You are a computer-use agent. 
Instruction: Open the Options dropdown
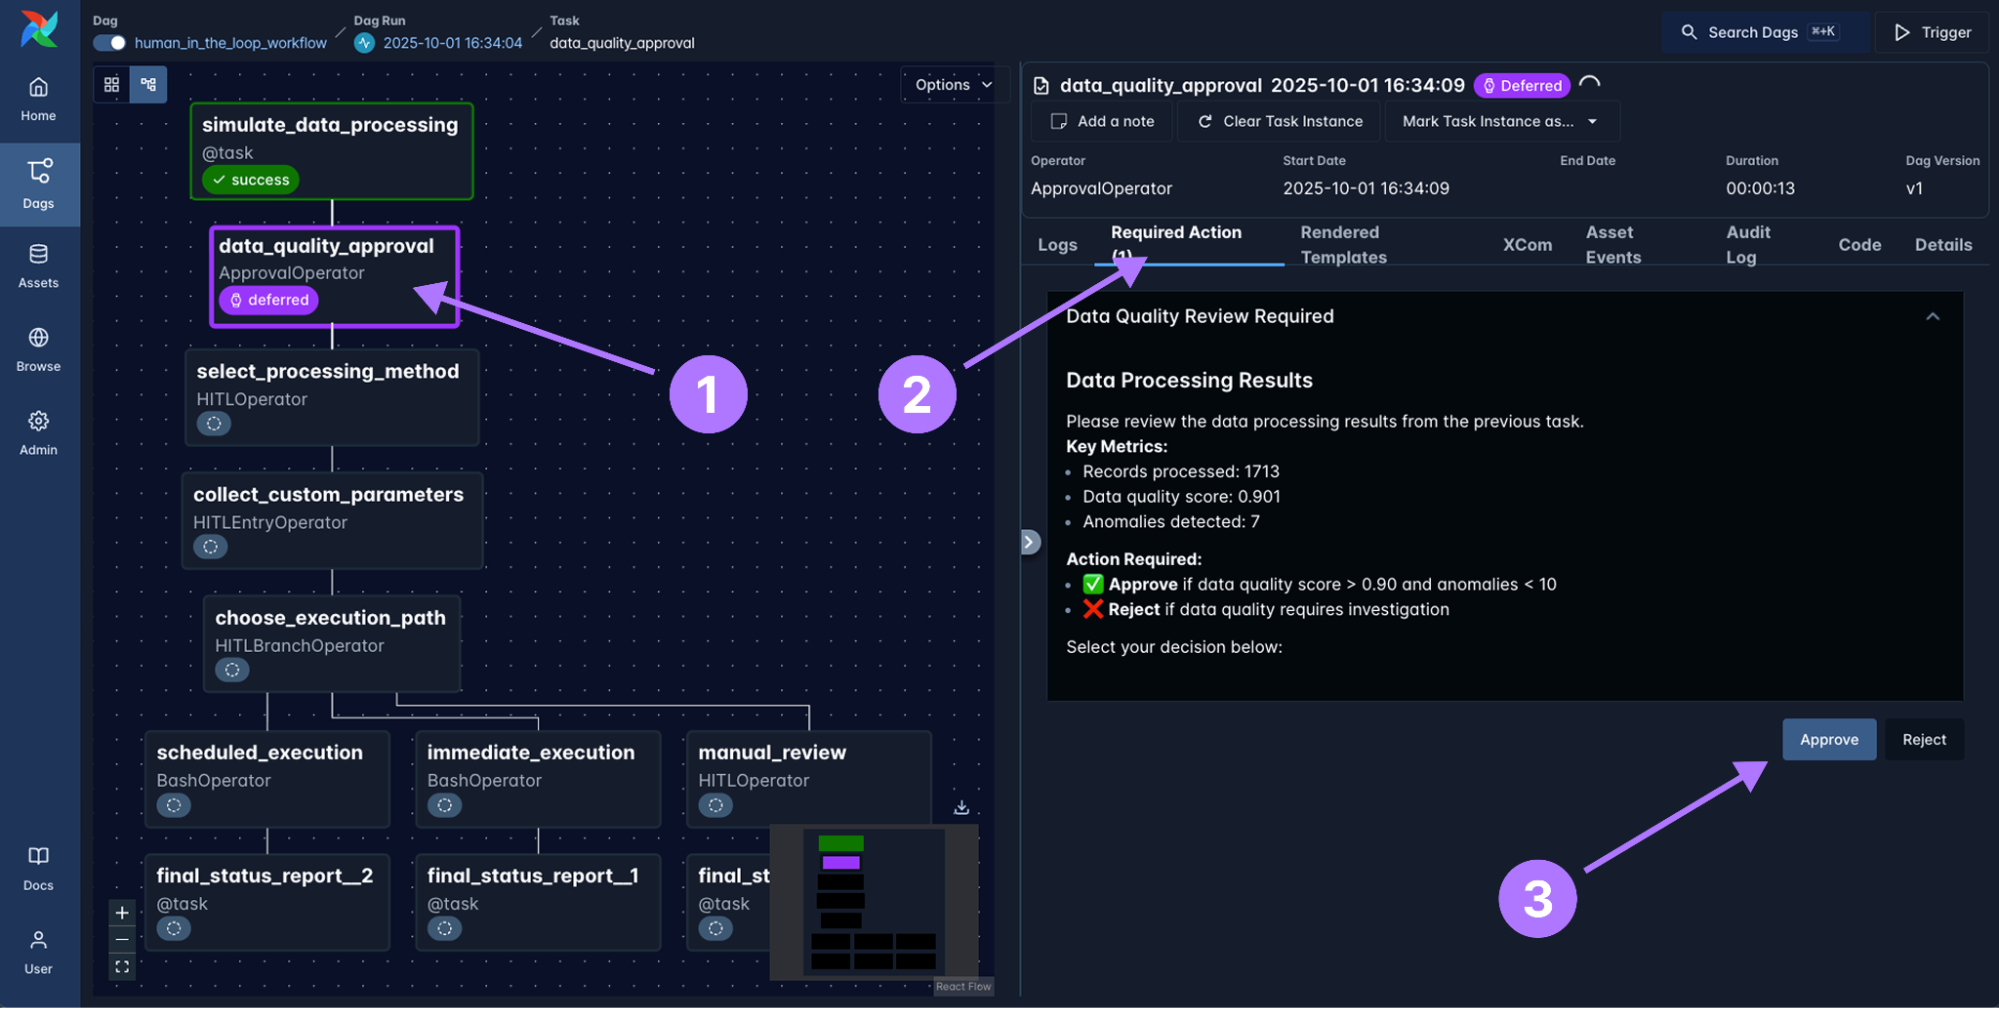(x=953, y=85)
